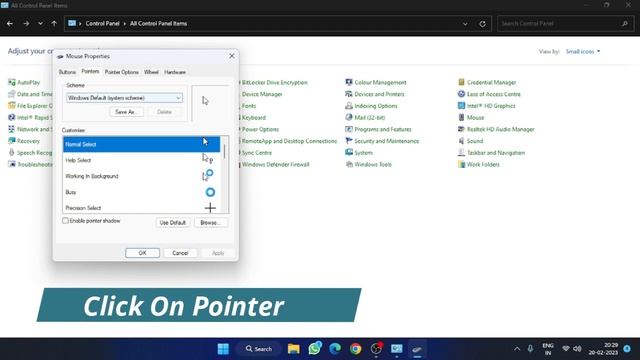Click the Security and Maintenance flag icon
This screenshot has height=360, width=640.
coord(349,141)
